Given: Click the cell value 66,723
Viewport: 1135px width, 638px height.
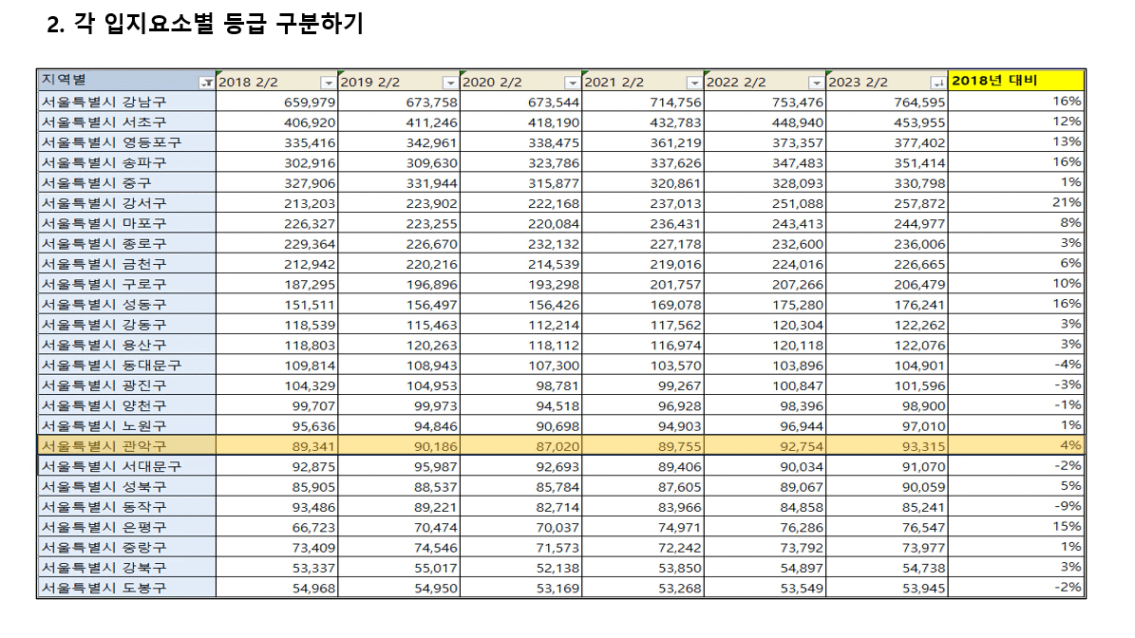Looking at the screenshot, I should pos(314,528).
